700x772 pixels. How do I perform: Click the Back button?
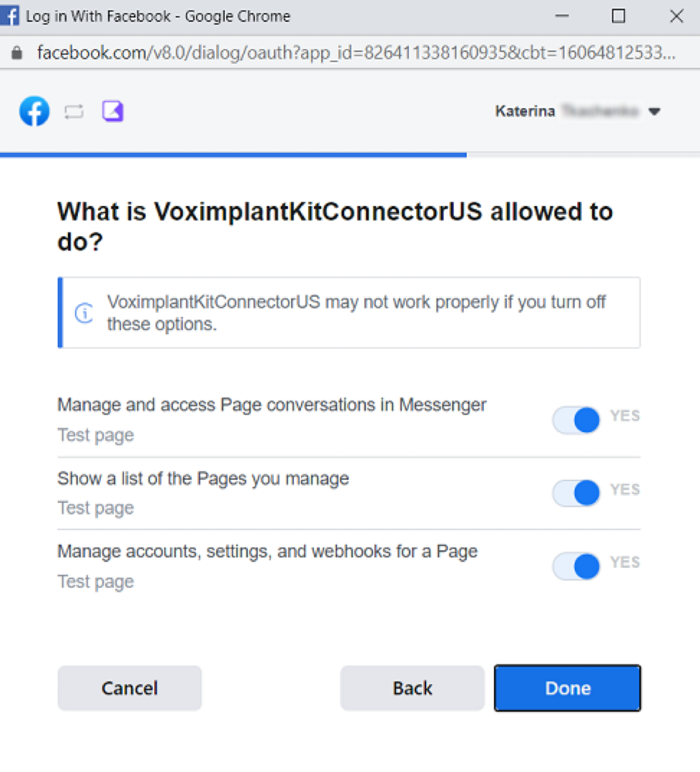(413, 688)
